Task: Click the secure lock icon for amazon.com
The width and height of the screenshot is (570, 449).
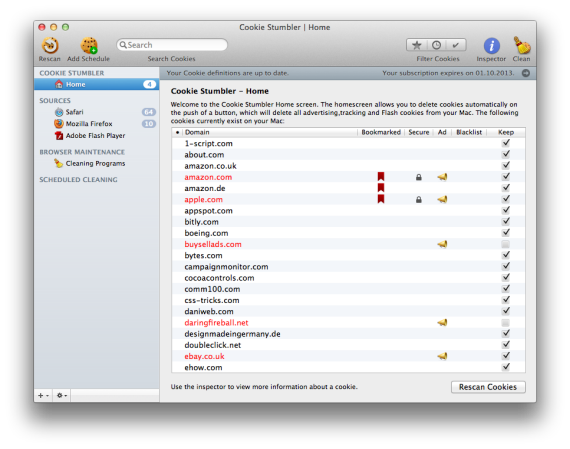Action: [x=419, y=177]
